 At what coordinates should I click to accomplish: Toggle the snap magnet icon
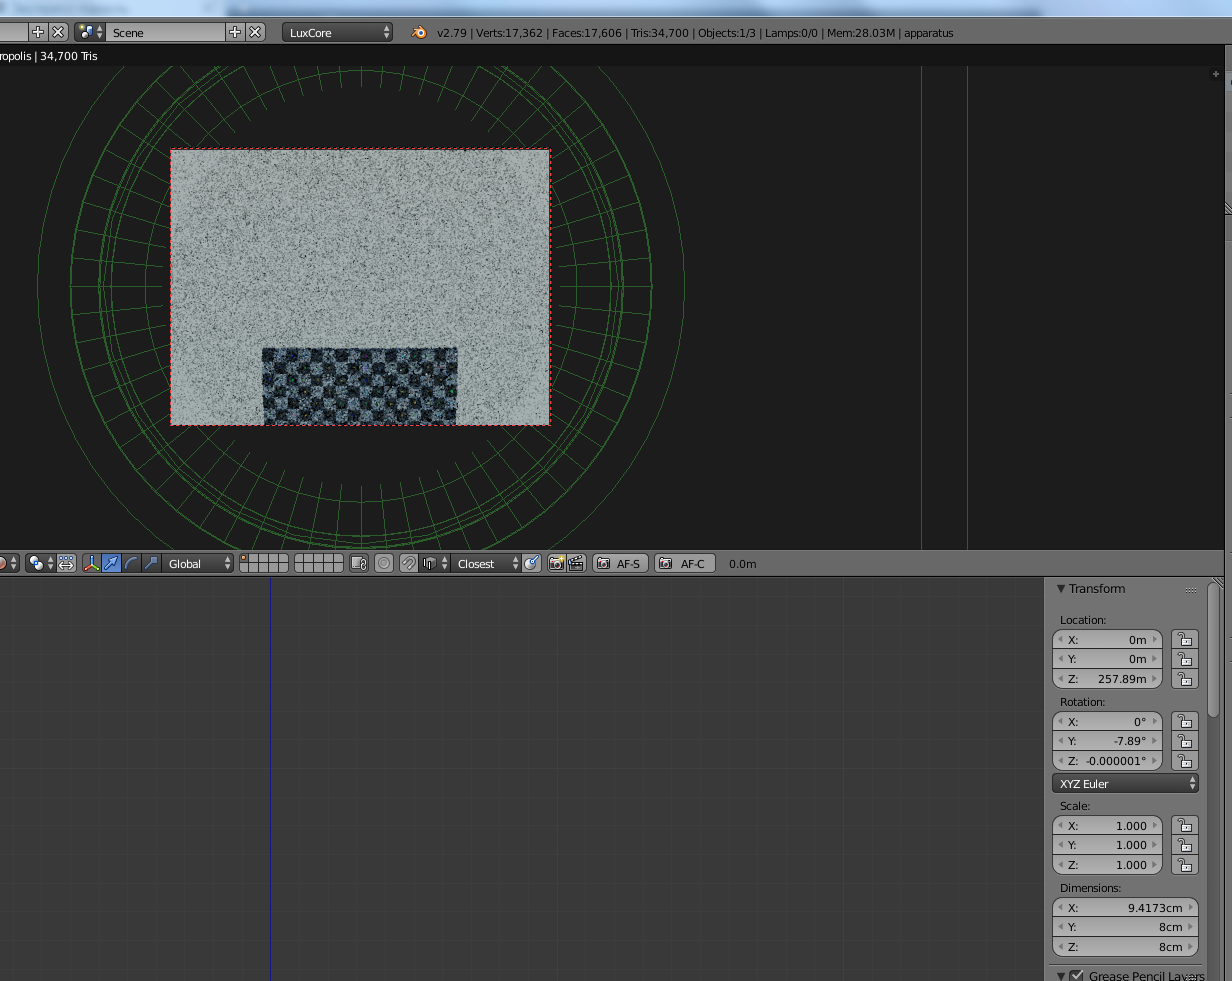point(408,564)
